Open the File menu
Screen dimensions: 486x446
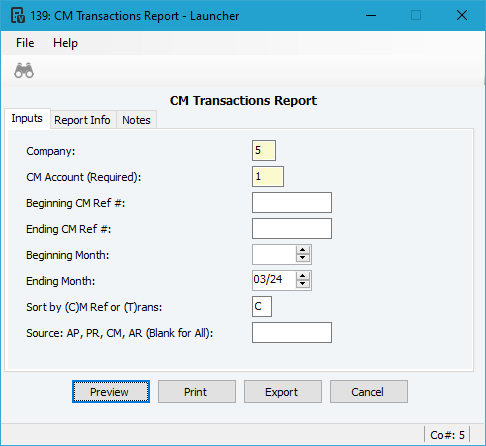[25, 43]
